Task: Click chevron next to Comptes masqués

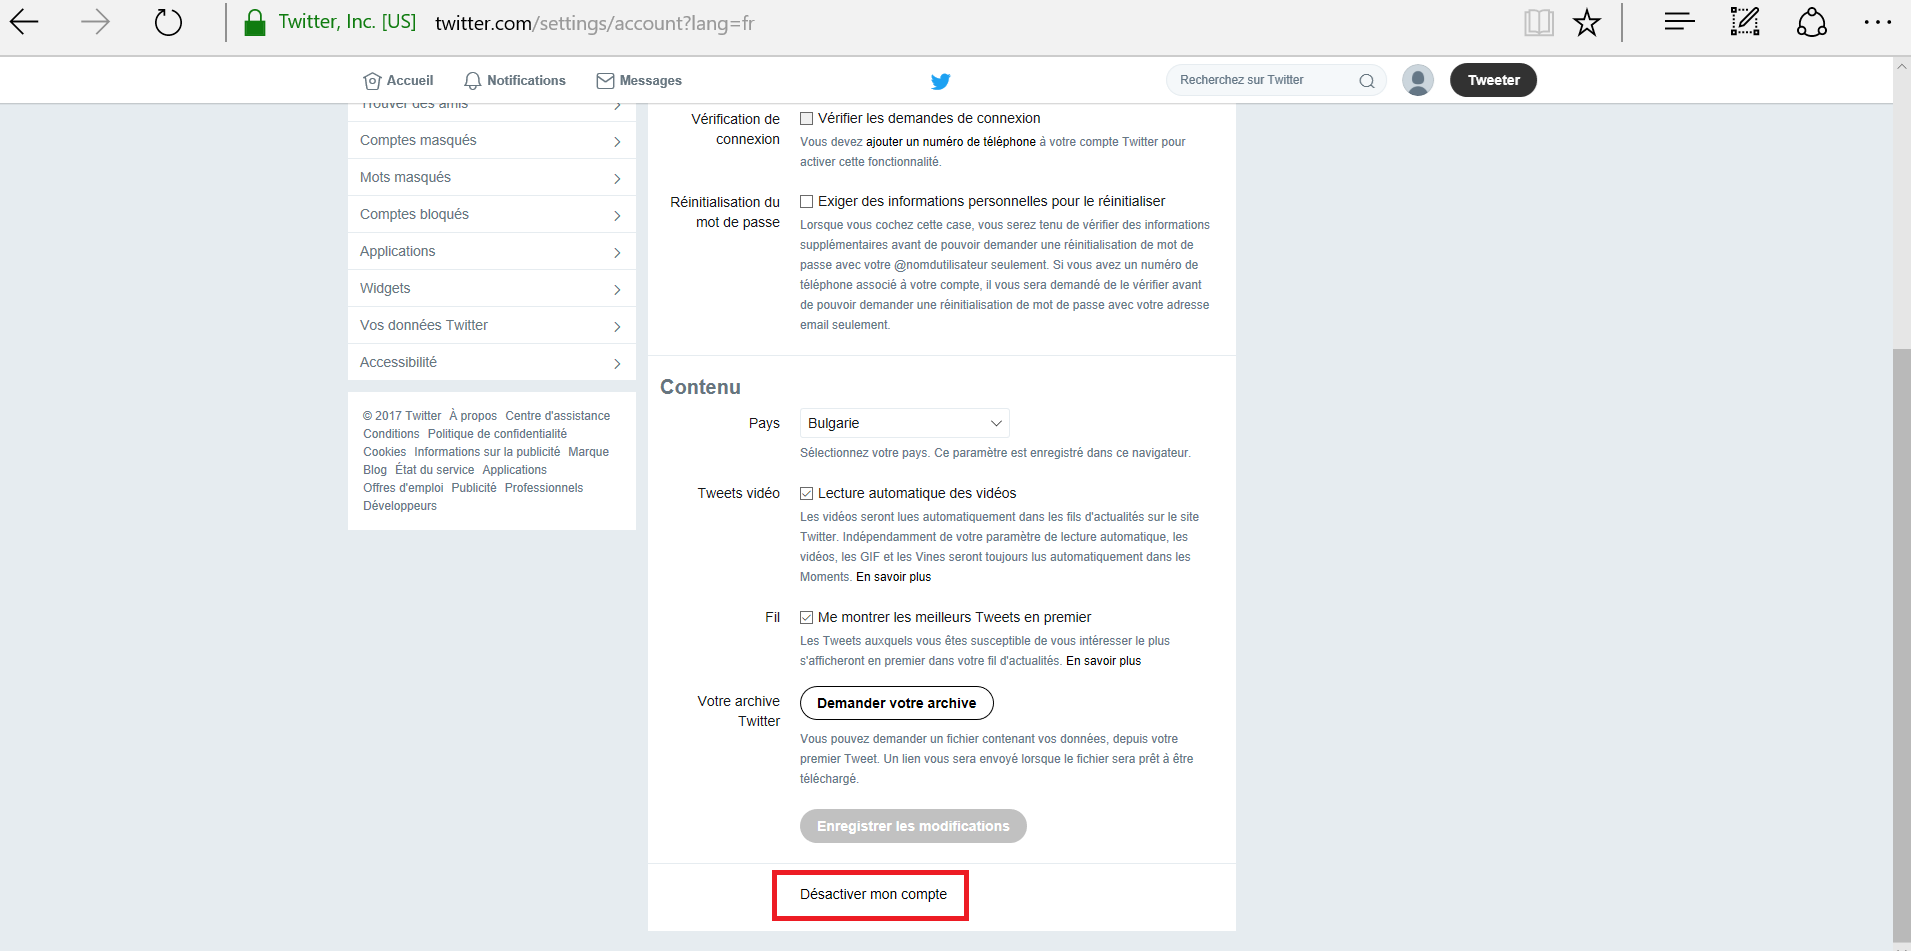Action: coord(617,142)
